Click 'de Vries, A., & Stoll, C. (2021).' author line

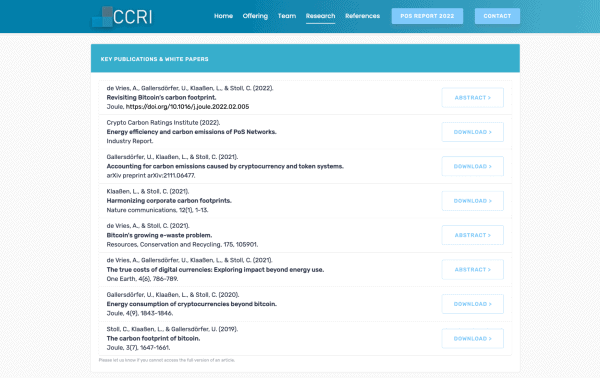pyautogui.click(x=148, y=226)
